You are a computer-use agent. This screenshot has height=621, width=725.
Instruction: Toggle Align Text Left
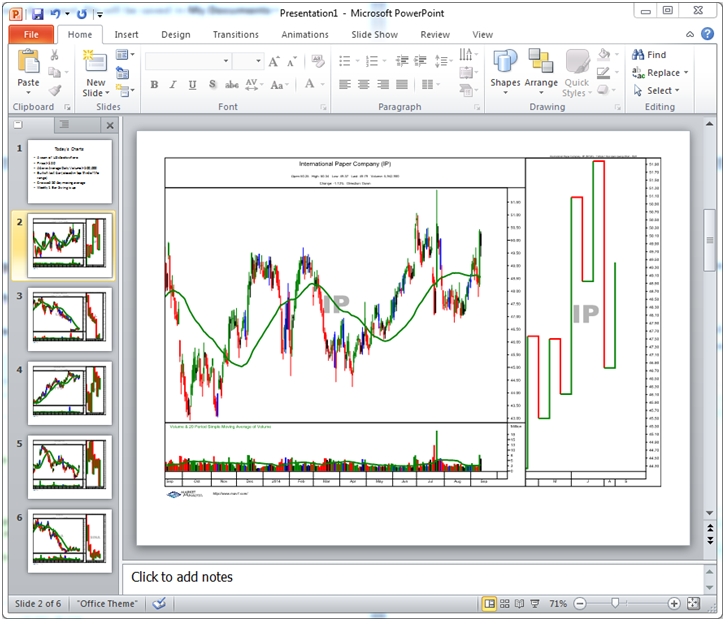[345, 84]
